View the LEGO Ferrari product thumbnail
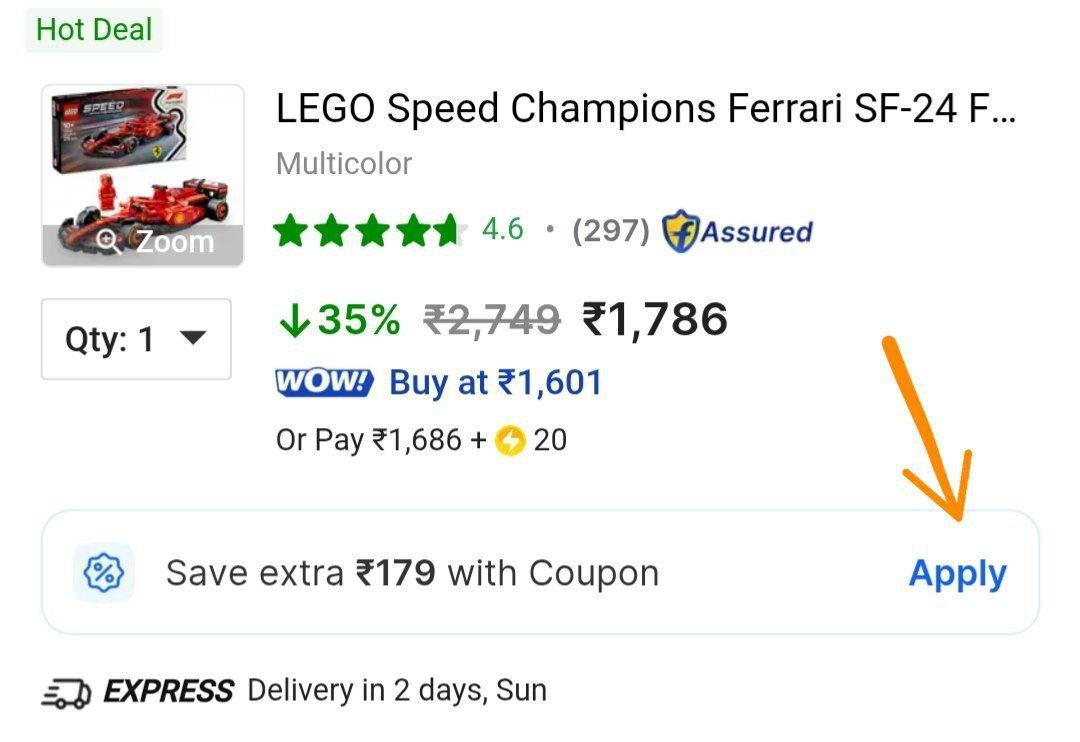Image resolution: width=1080 pixels, height=742 pixels. click(142, 160)
